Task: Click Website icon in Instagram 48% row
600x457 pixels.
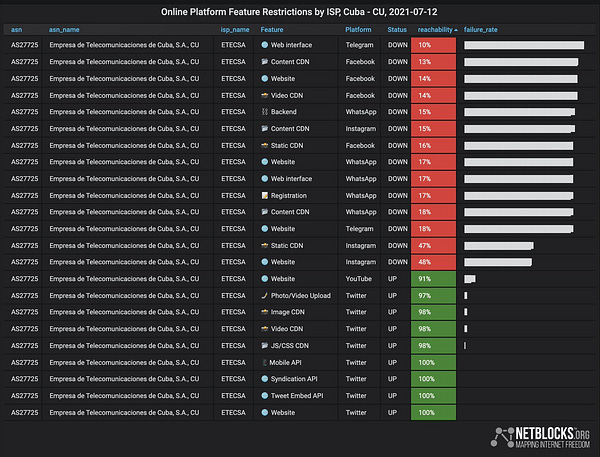Action: point(264,262)
